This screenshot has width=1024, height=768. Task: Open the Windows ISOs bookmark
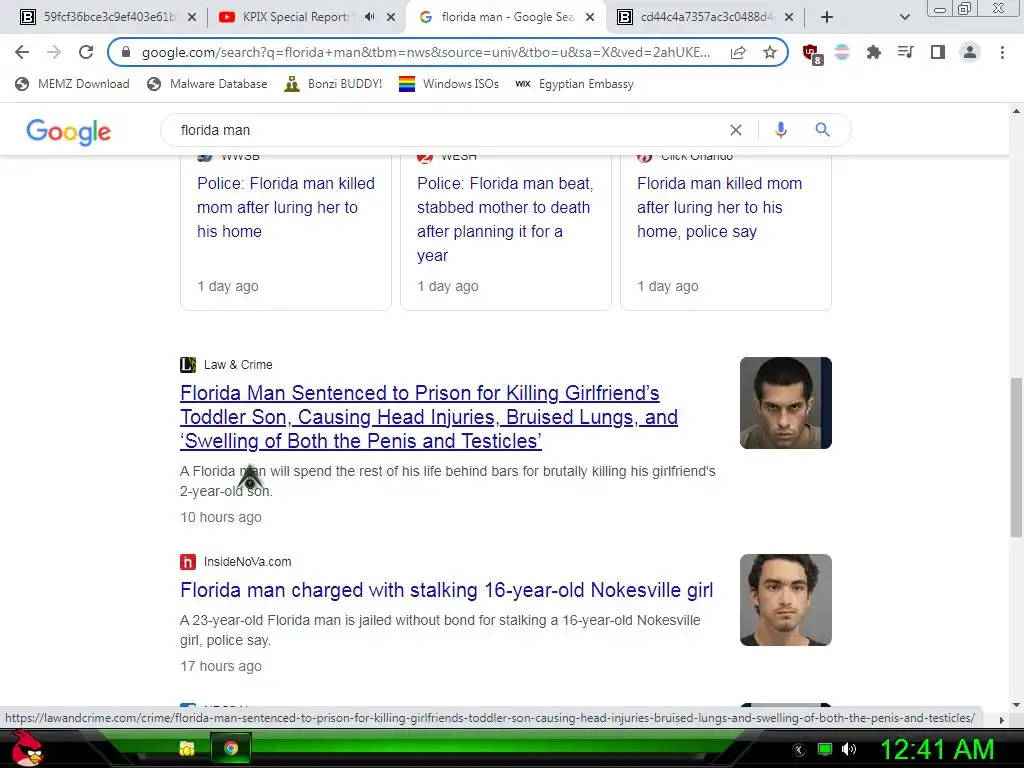(449, 84)
